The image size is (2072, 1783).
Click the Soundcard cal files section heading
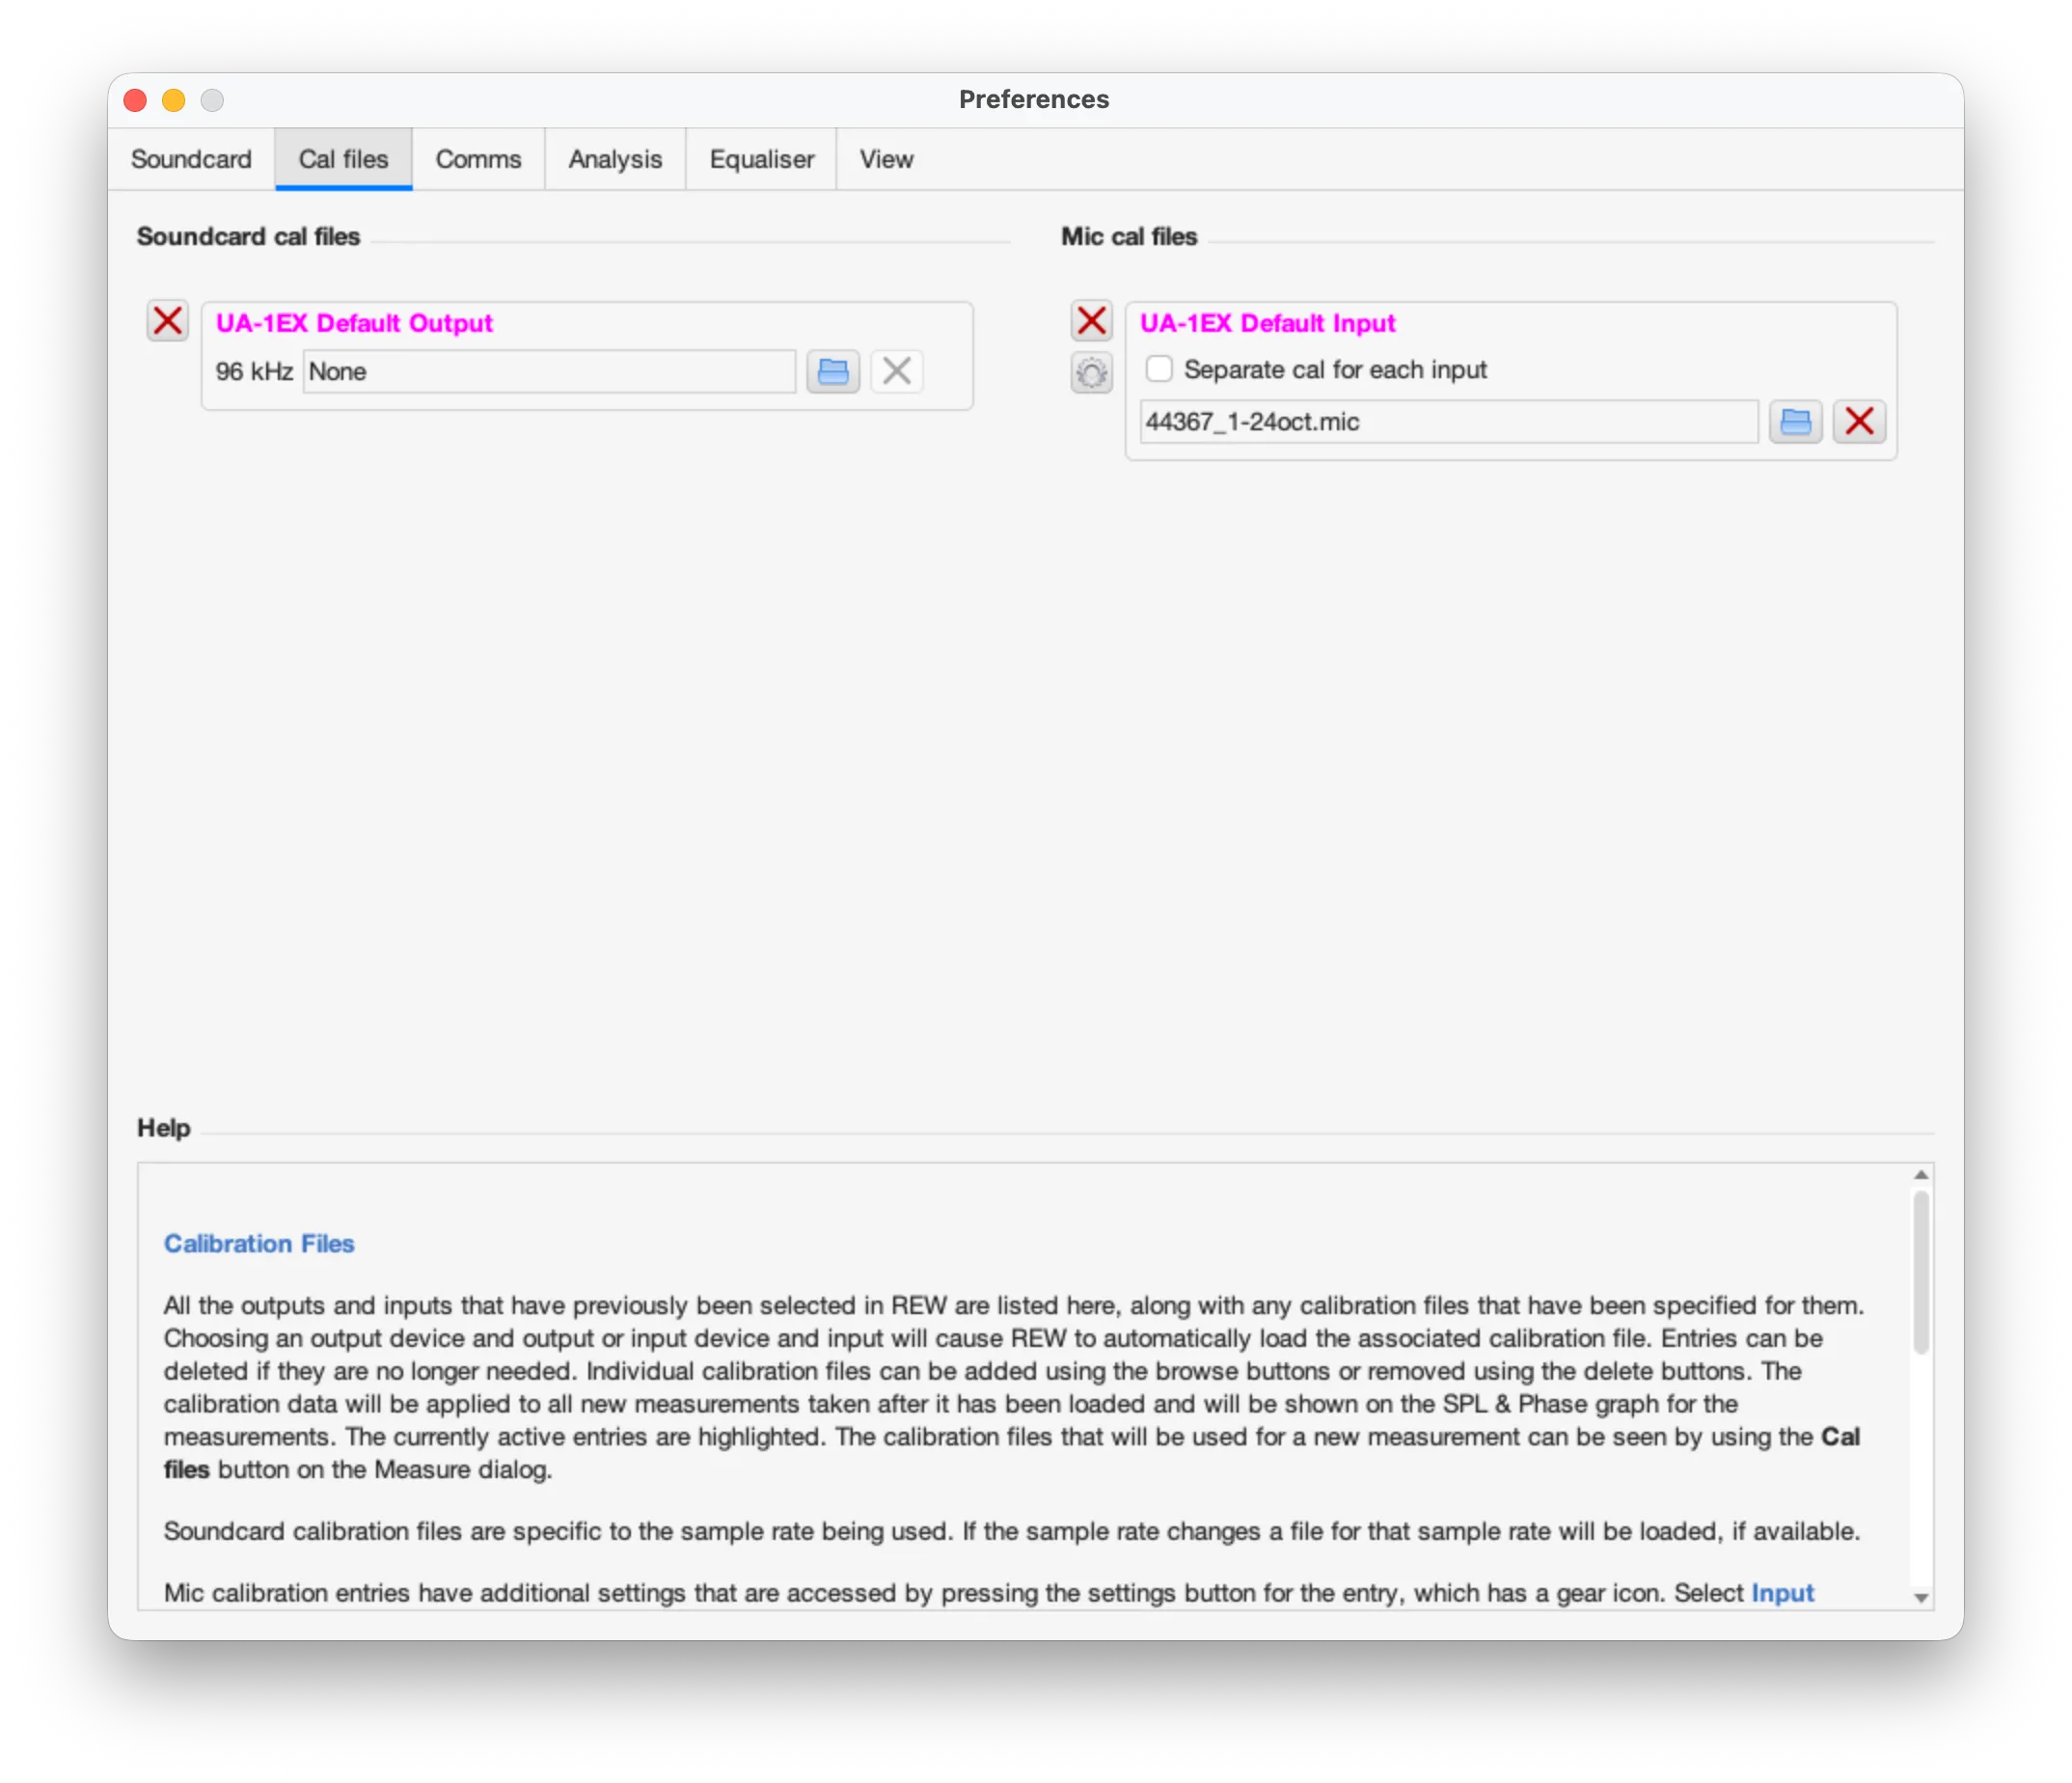pyautogui.click(x=248, y=236)
